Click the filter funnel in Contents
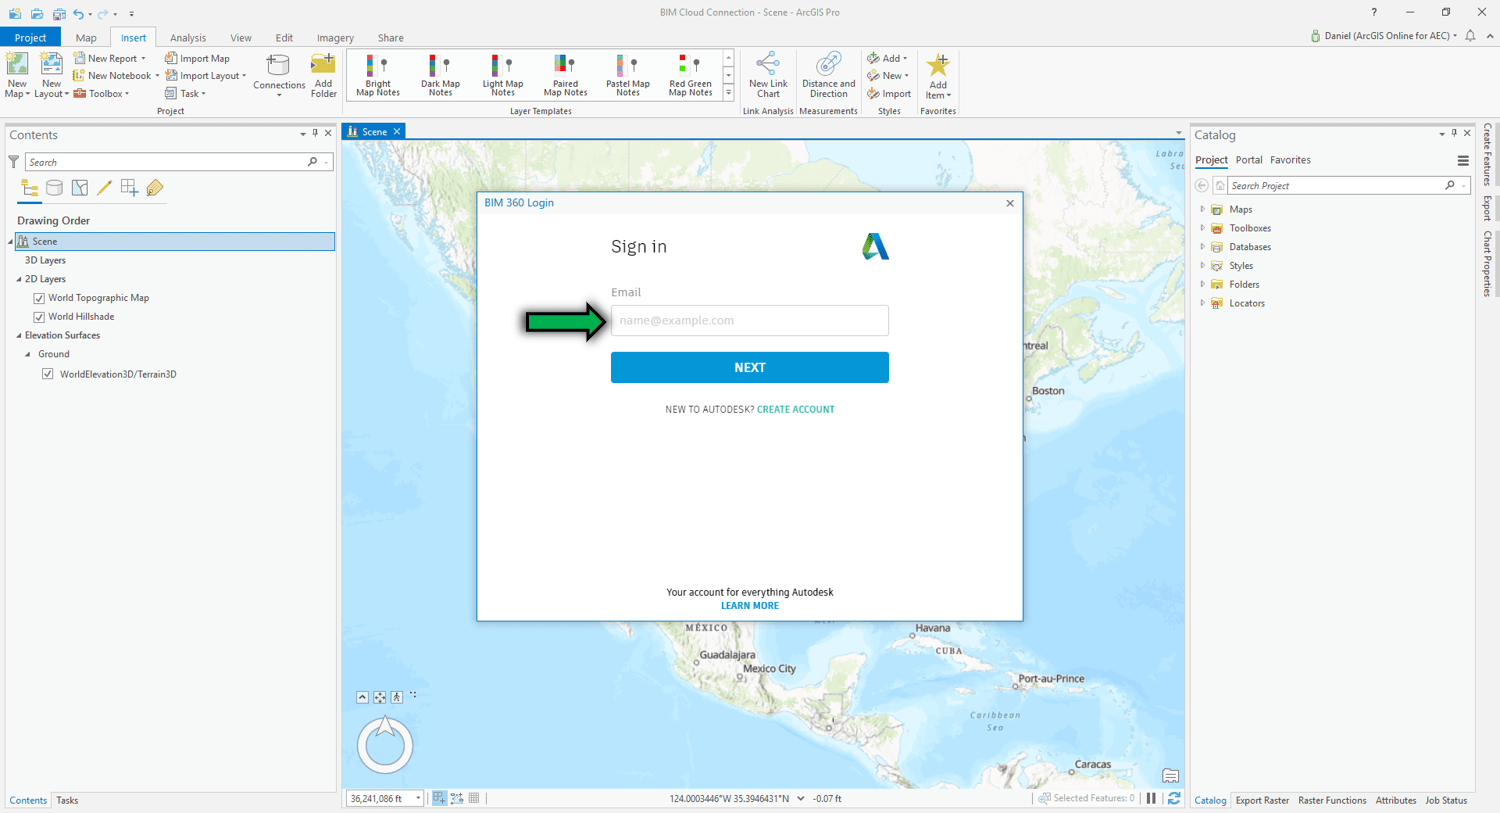 click(x=13, y=162)
